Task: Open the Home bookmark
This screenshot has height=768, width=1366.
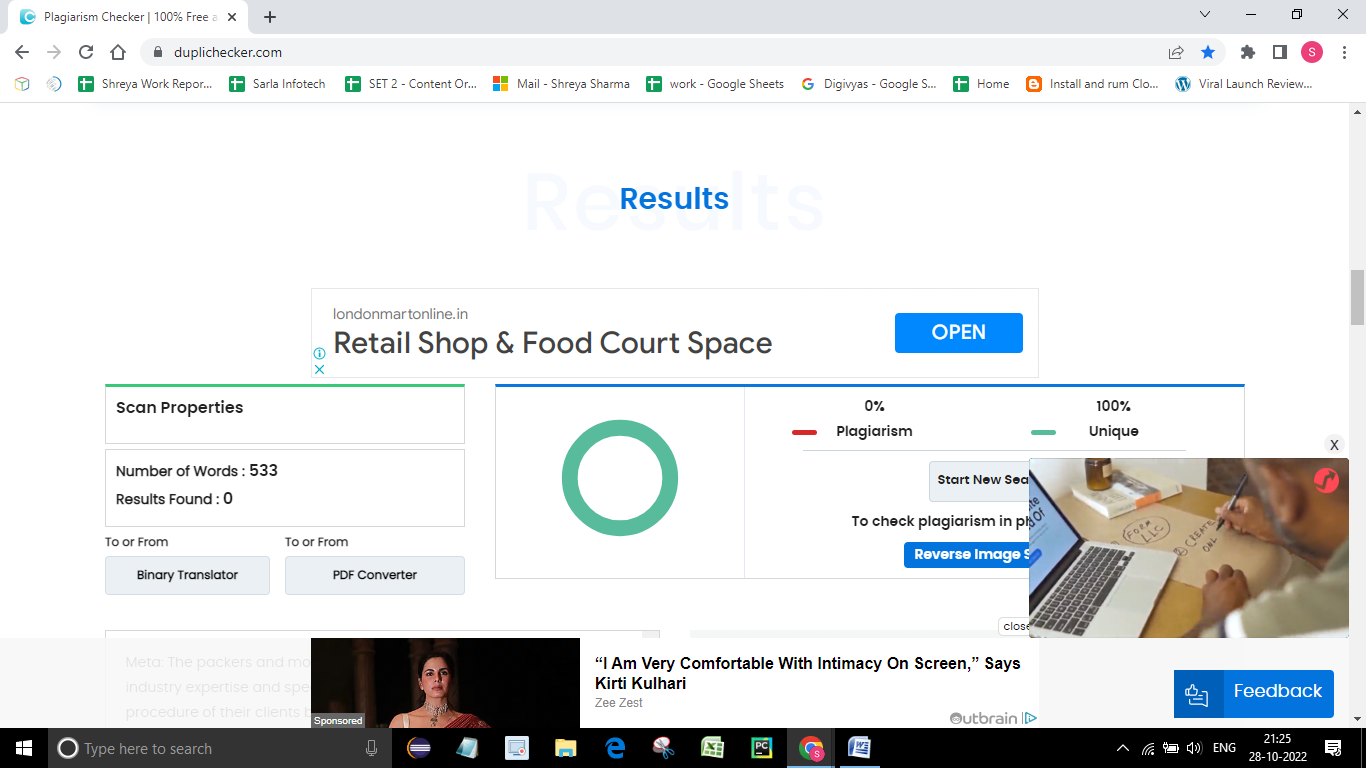Action: pos(981,84)
